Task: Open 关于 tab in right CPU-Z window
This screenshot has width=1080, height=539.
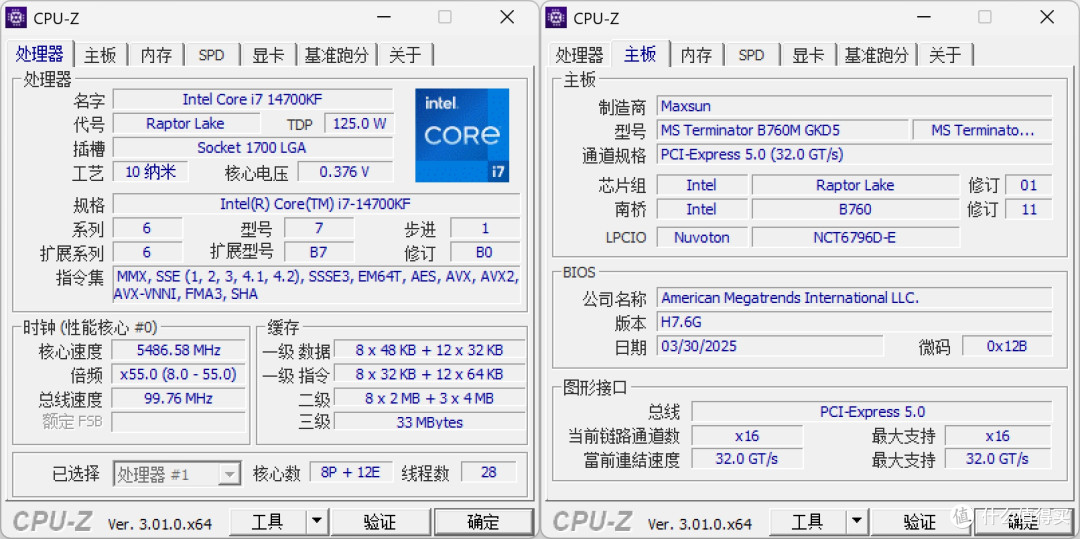Action: 945,55
